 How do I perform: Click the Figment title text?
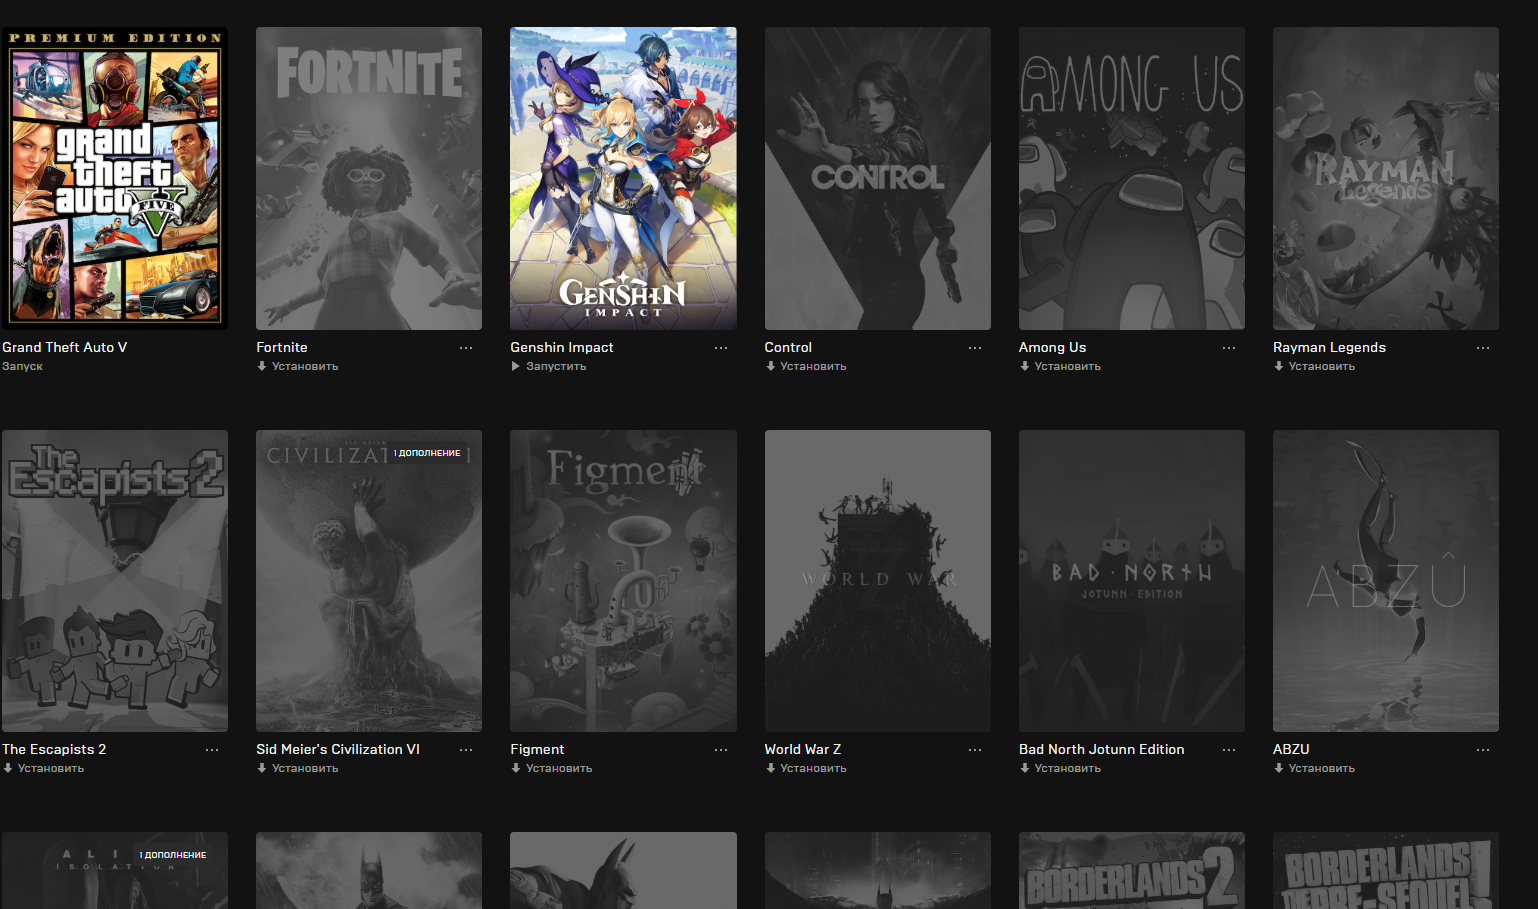pyautogui.click(x=537, y=749)
